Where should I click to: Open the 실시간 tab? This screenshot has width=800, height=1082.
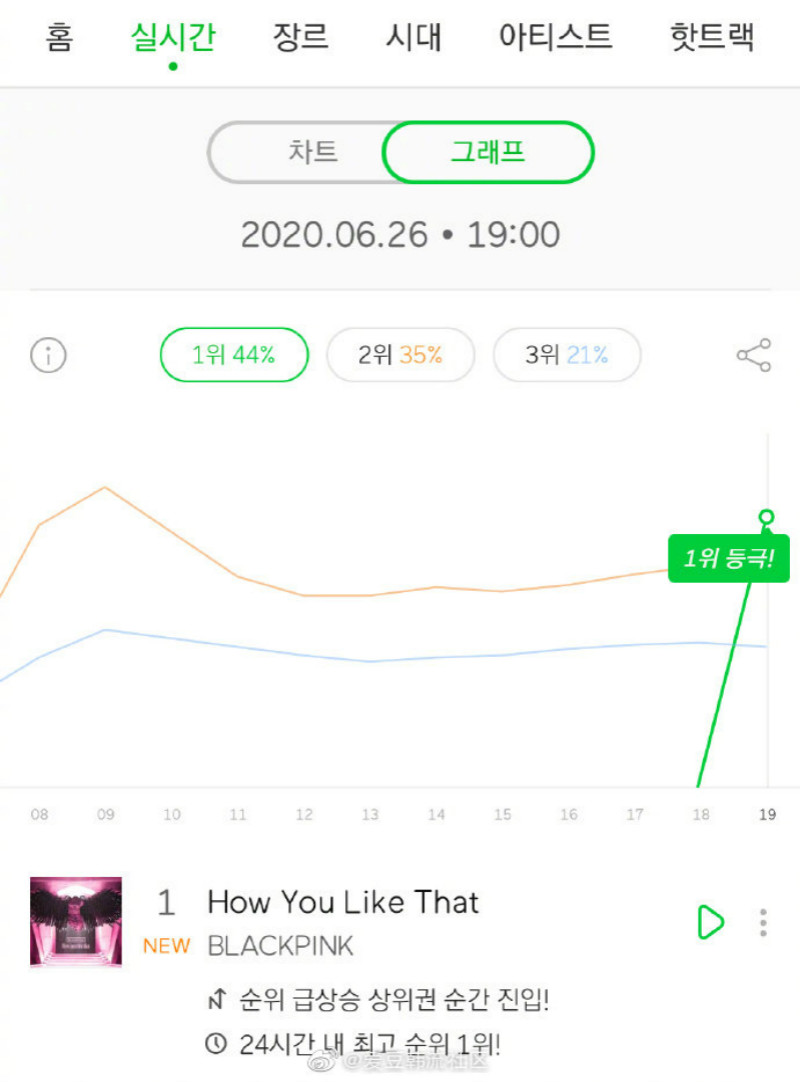pos(173,38)
